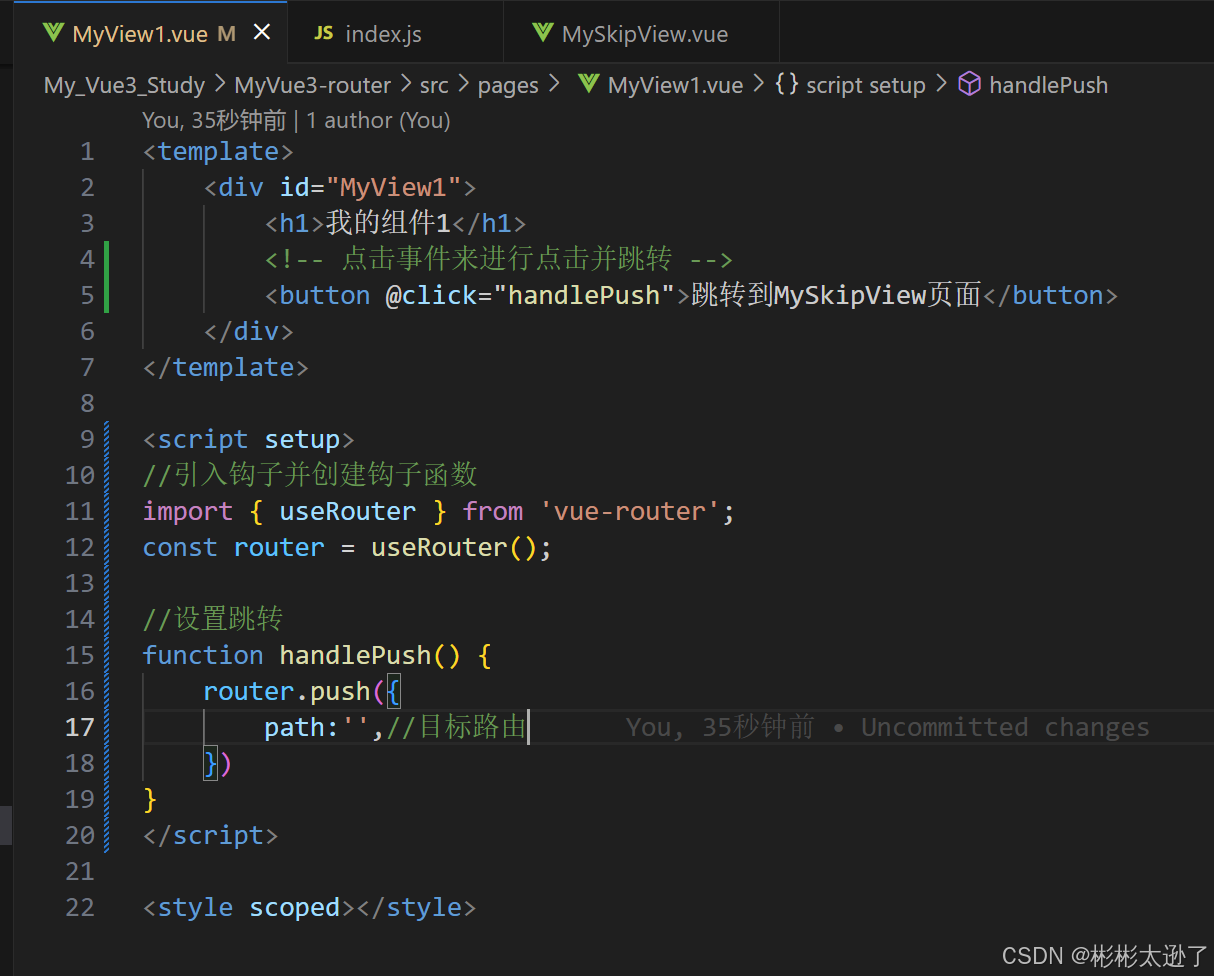Image resolution: width=1214 pixels, height=976 pixels.
Task: Select pages folder in the breadcrumb
Action: pyautogui.click(x=508, y=85)
